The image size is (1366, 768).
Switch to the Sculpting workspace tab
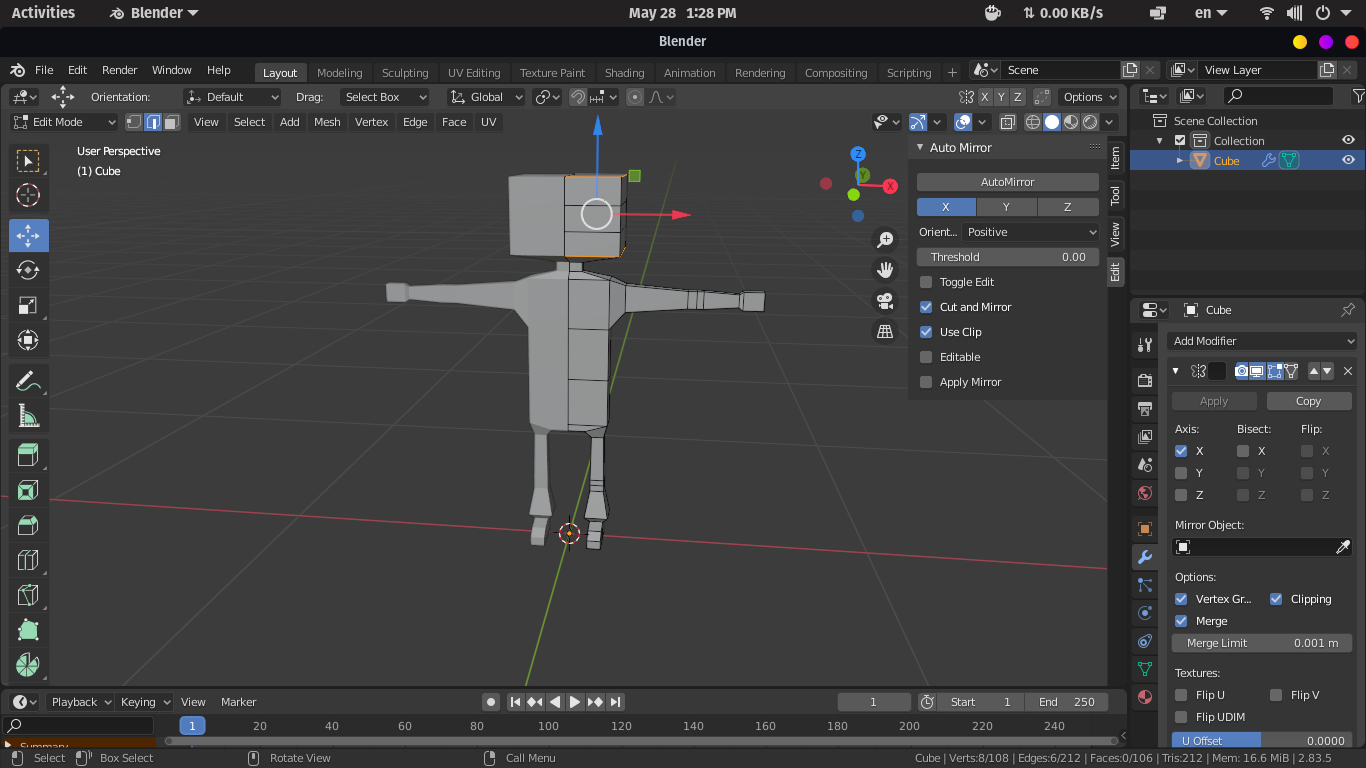point(404,73)
